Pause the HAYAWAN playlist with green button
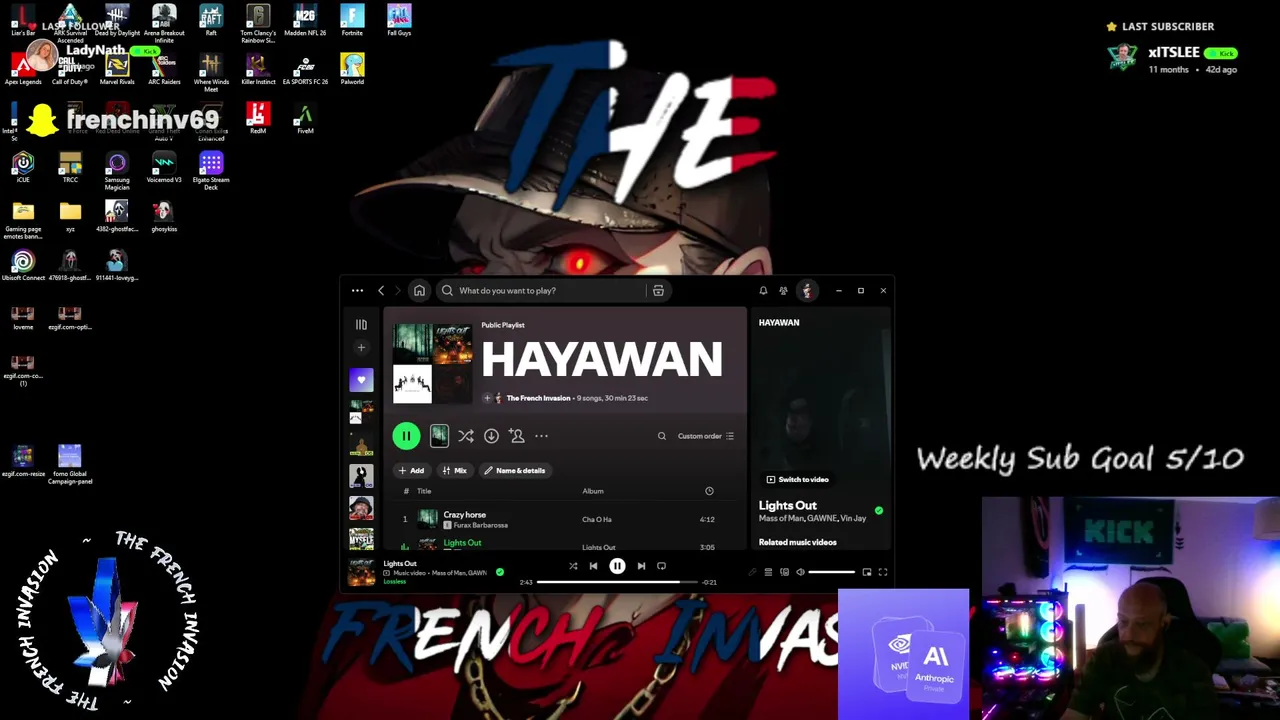Screen dimensions: 1280x720 pos(406,436)
